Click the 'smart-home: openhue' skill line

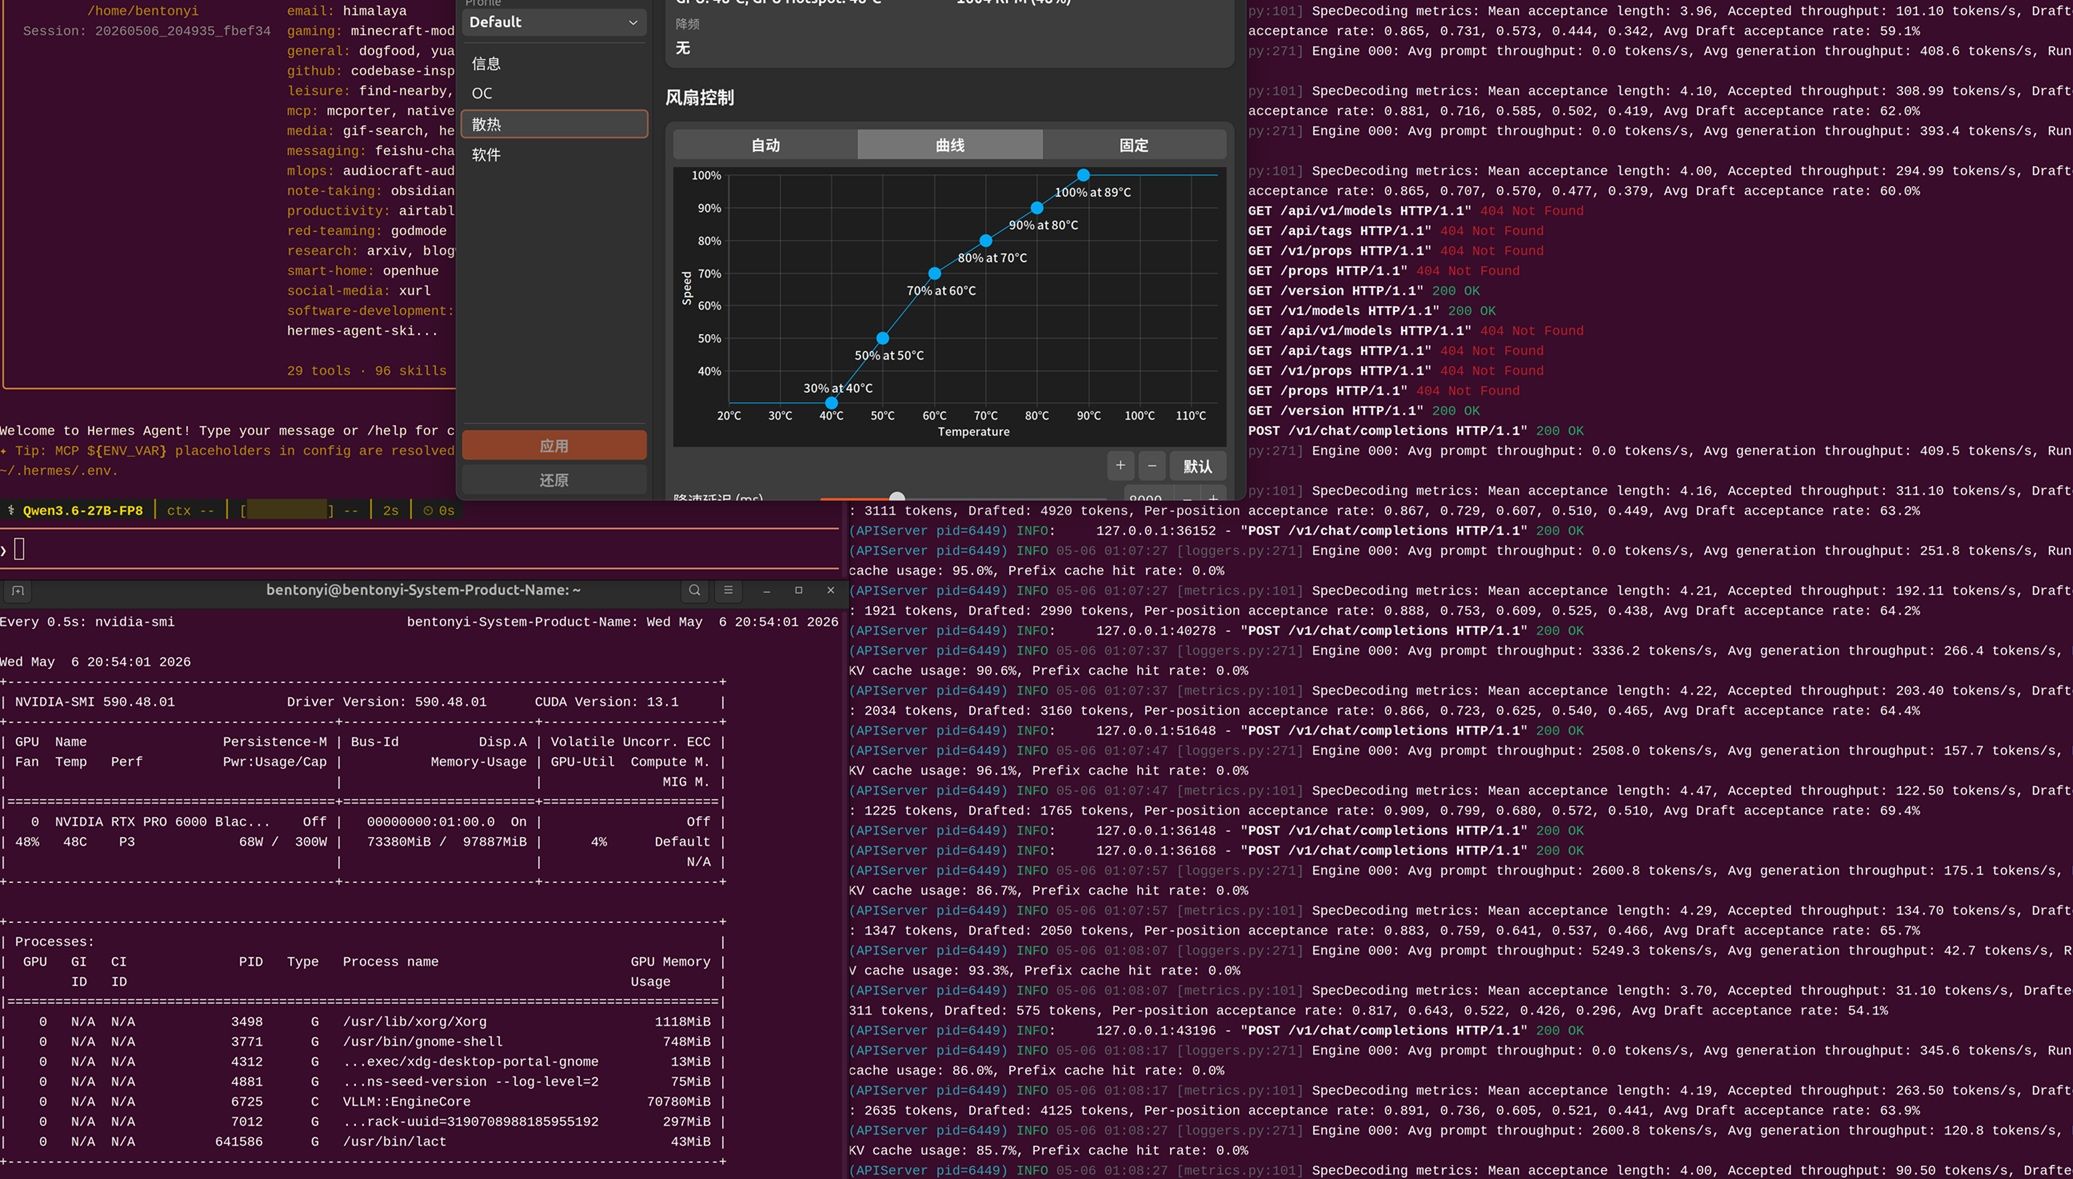tap(363, 271)
